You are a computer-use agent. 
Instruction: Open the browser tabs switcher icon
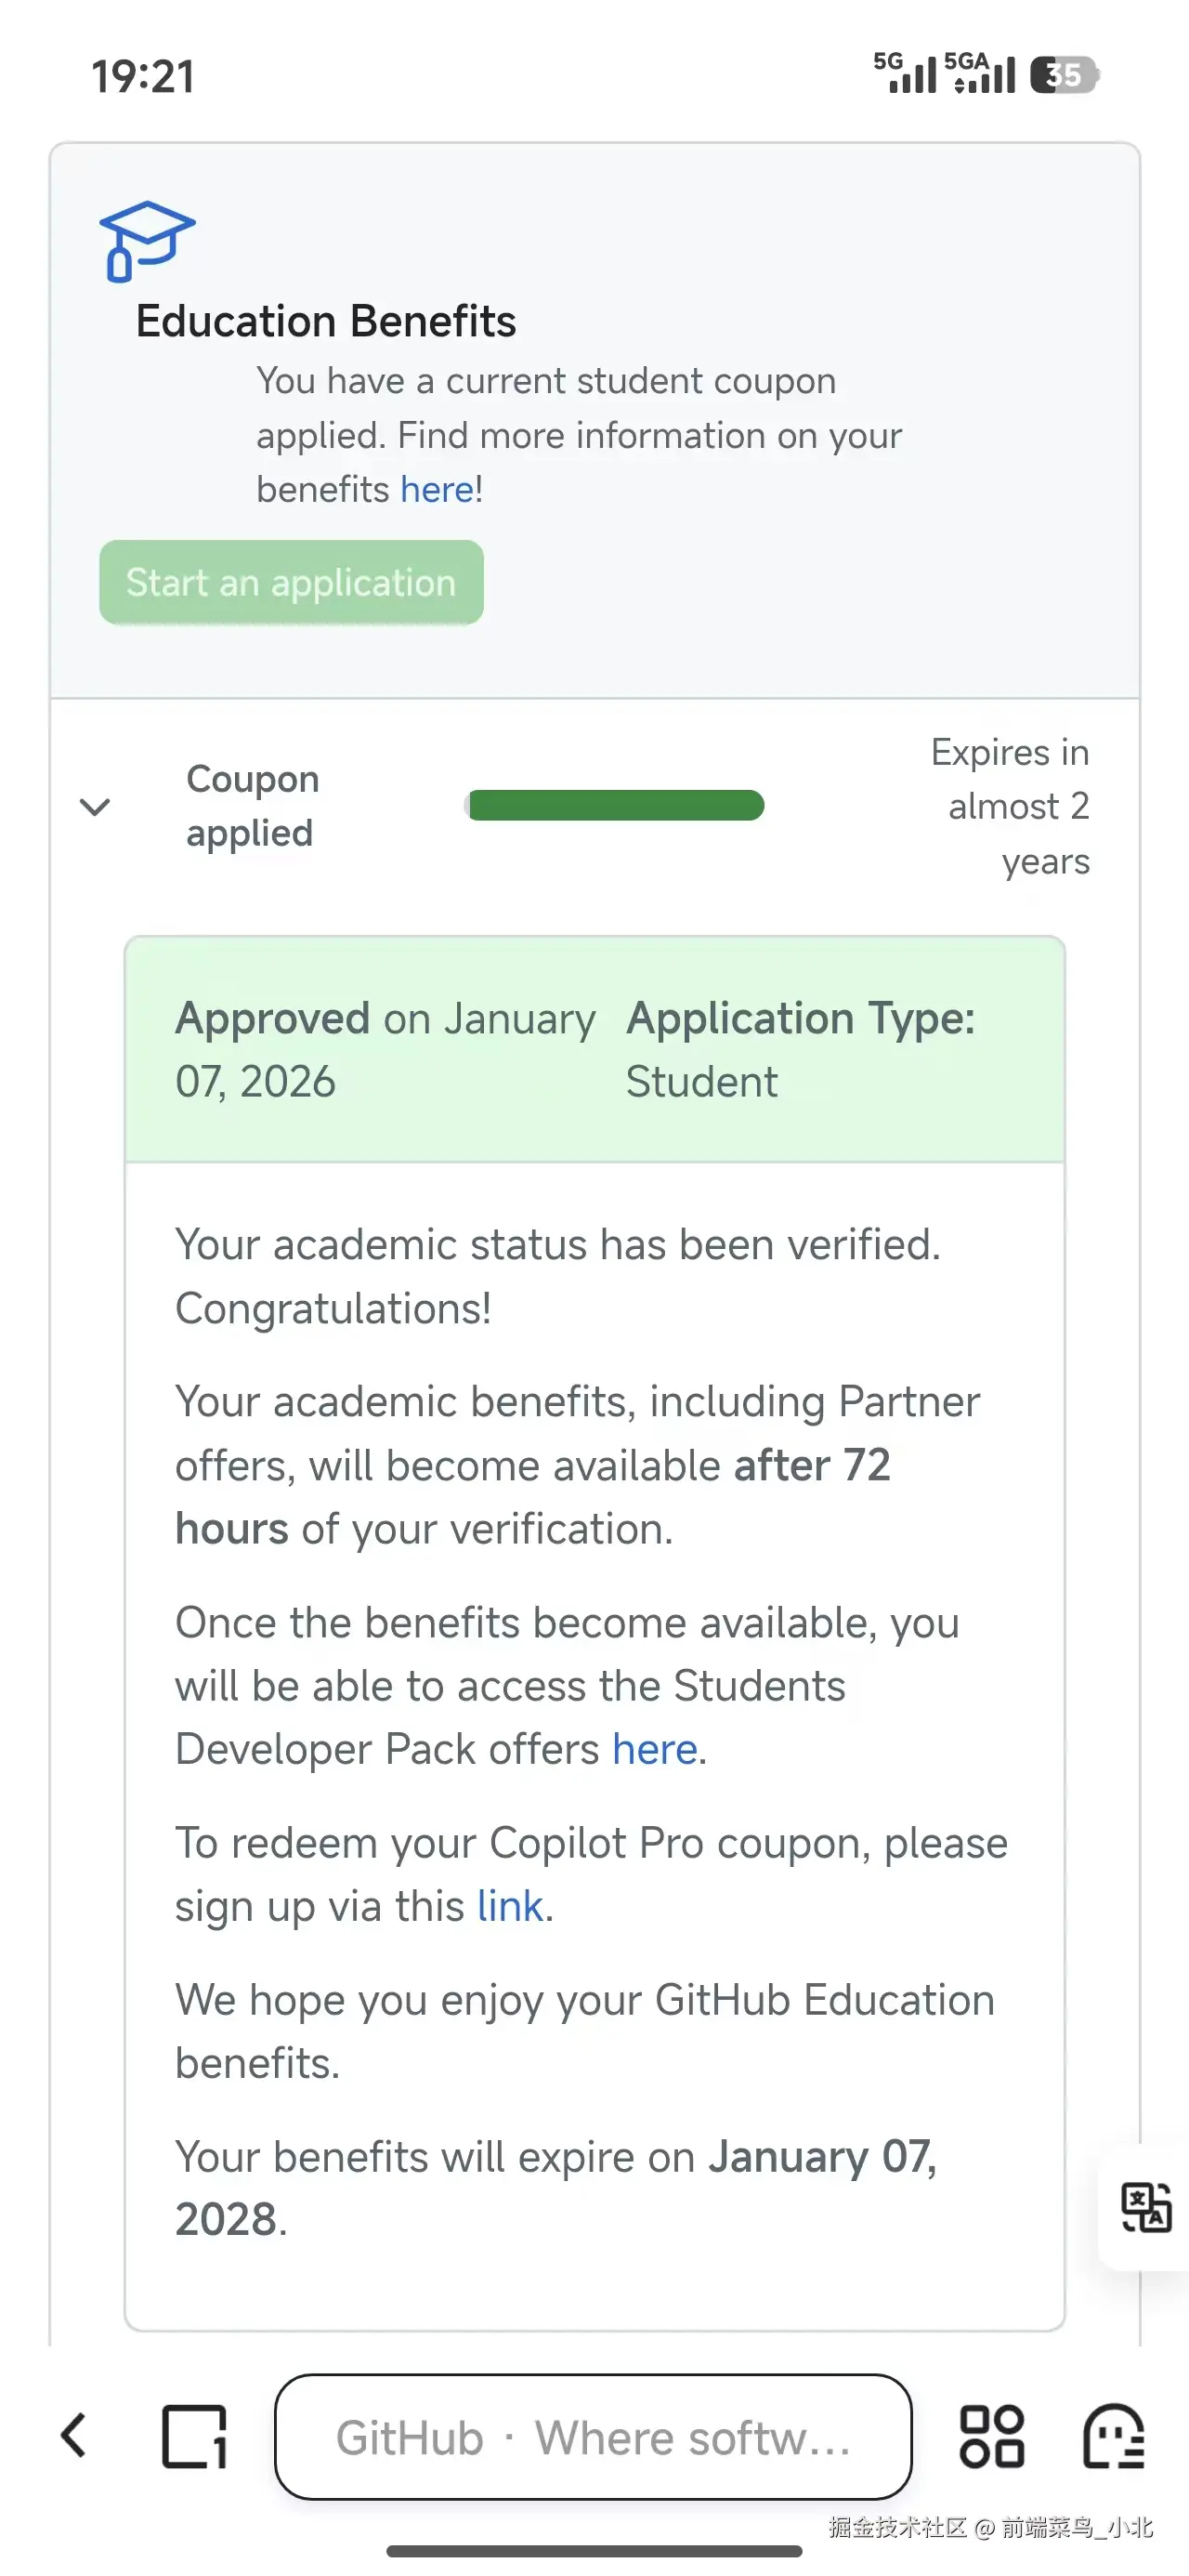coord(194,2436)
